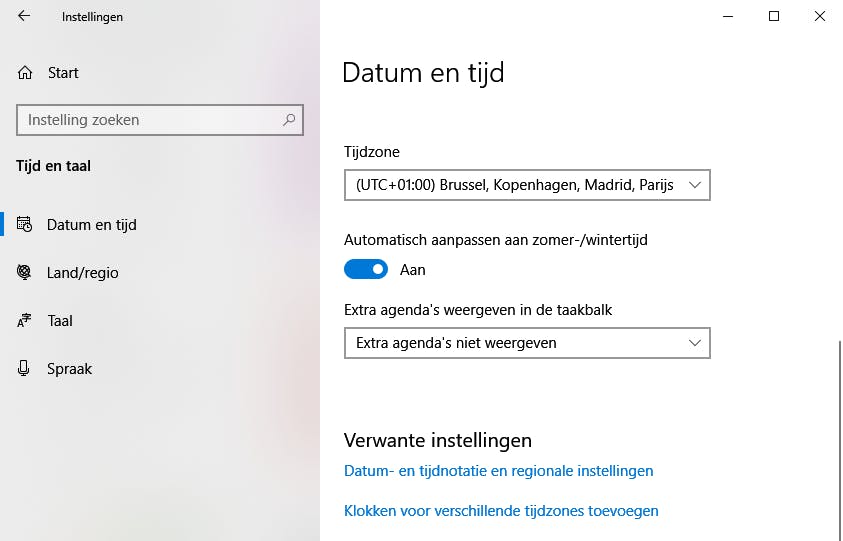Go to Spraak settings page
Screen dimensions: 843x541
(x=69, y=369)
